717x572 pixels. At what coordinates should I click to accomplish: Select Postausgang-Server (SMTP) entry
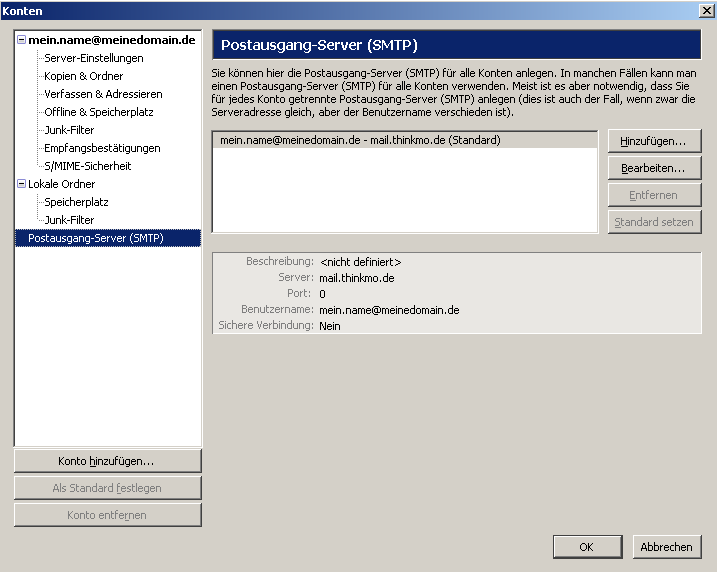[x=95, y=238]
